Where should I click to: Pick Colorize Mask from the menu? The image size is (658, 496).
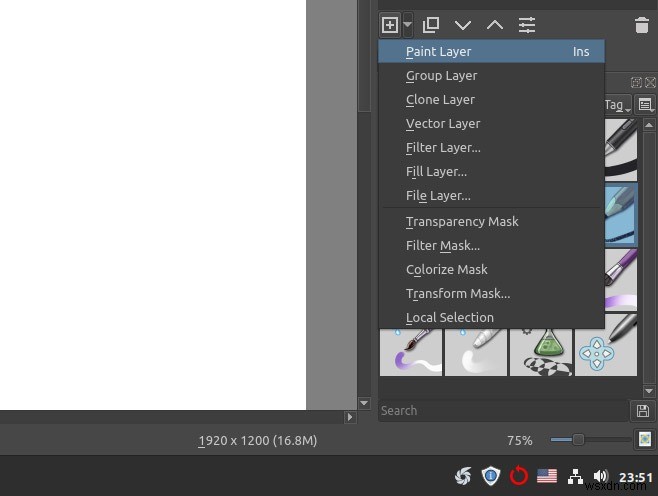click(x=491, y=269)
